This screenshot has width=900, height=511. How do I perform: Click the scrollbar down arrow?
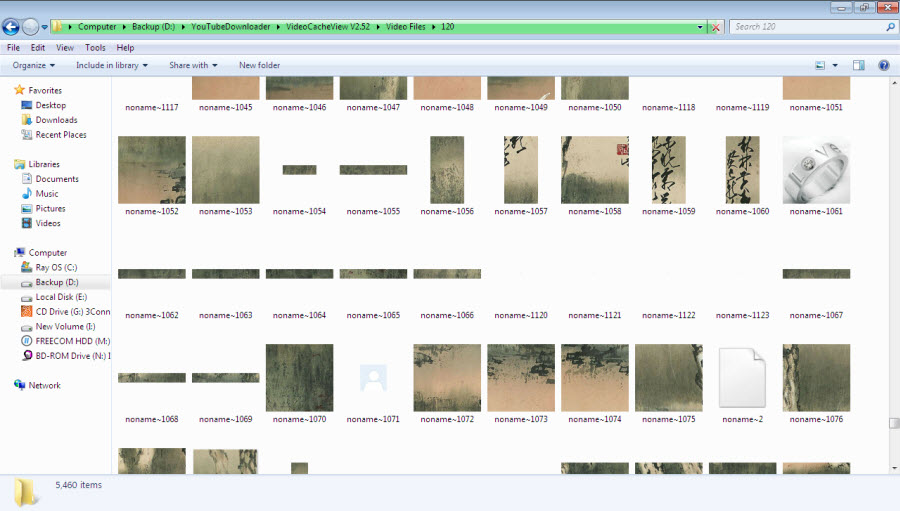point(894,469)
